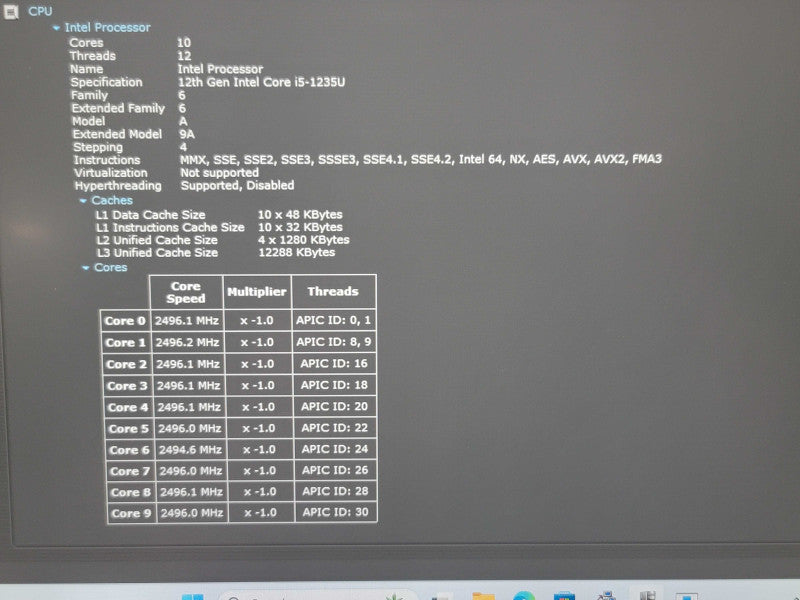The width and height of the screenshot is (800, 600).
Task: Click the Stepping label
Action: pyautogui.click(x=98, y=147)
